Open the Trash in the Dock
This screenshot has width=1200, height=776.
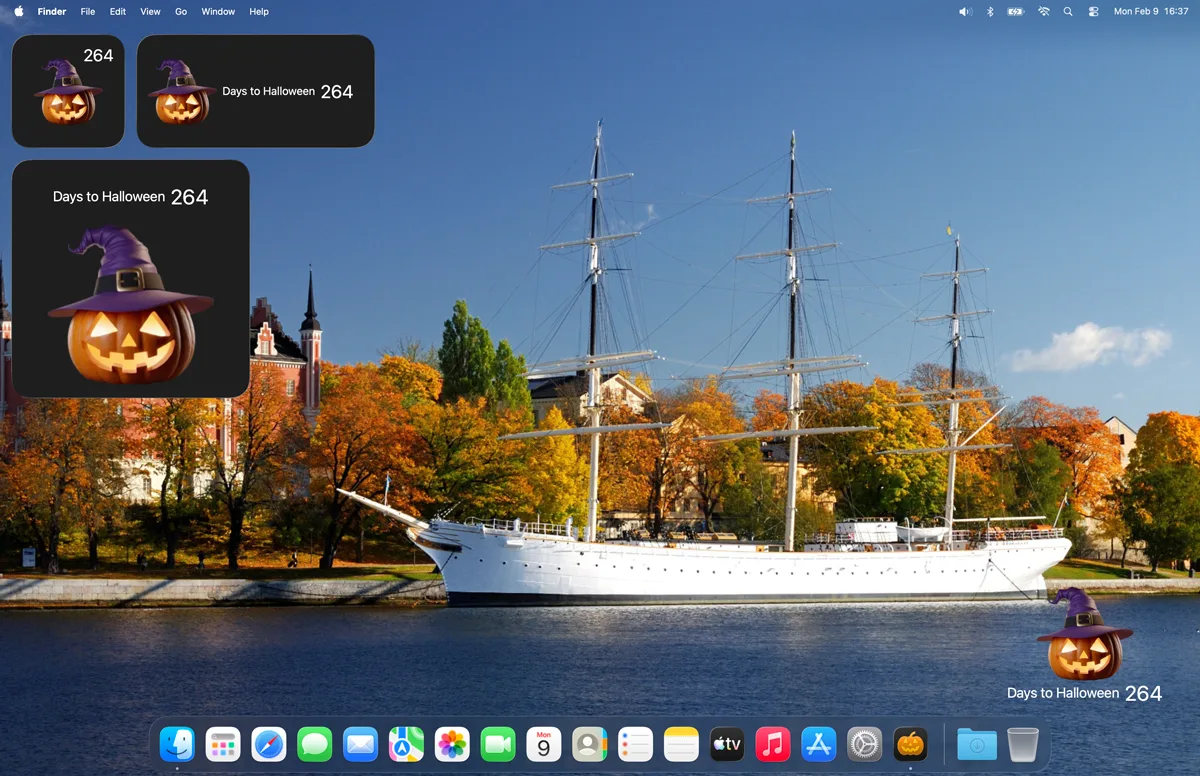click(x=1022, y=744)
